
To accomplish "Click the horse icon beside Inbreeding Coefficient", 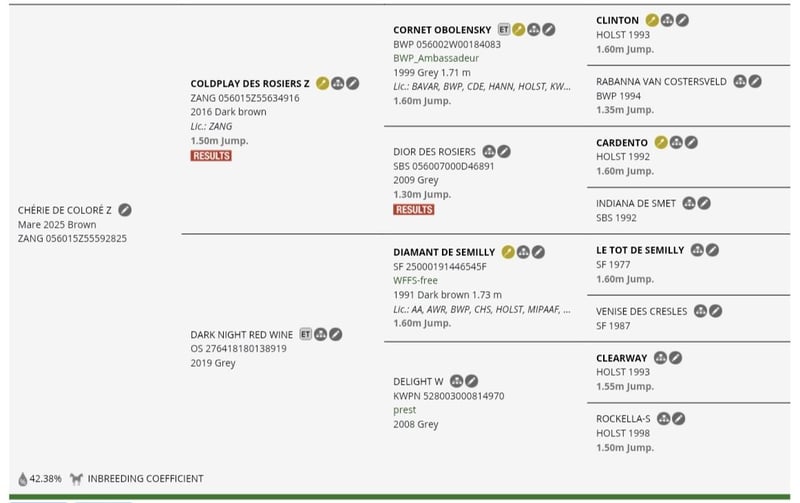I will tap(77, 479).
